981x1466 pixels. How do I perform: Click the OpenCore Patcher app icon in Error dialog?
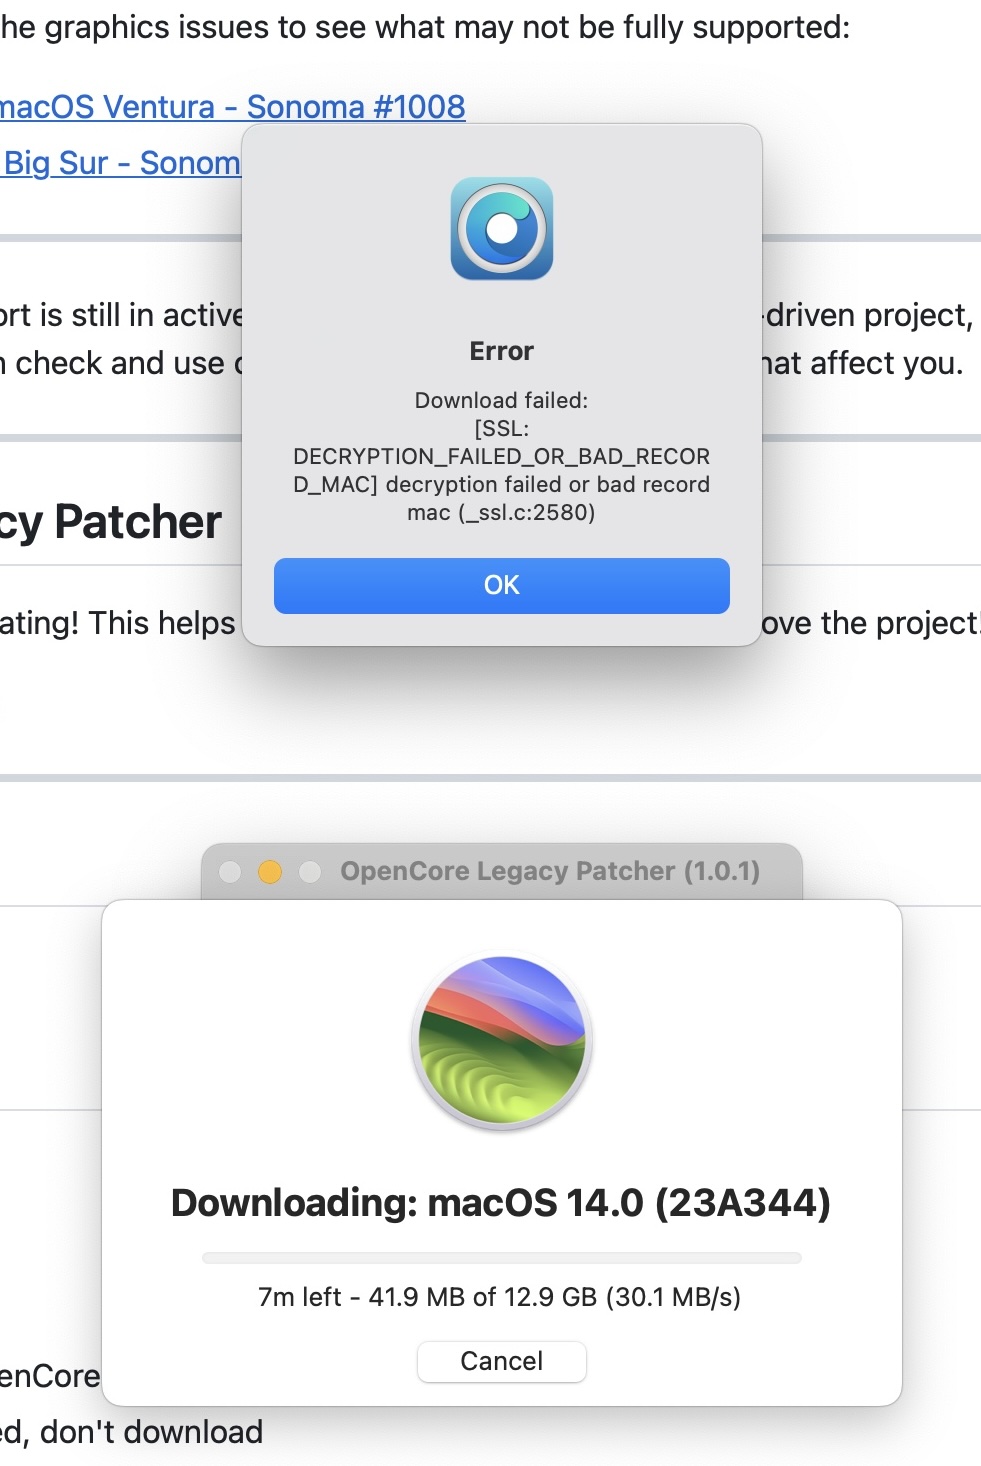click(x=501, y=229)
